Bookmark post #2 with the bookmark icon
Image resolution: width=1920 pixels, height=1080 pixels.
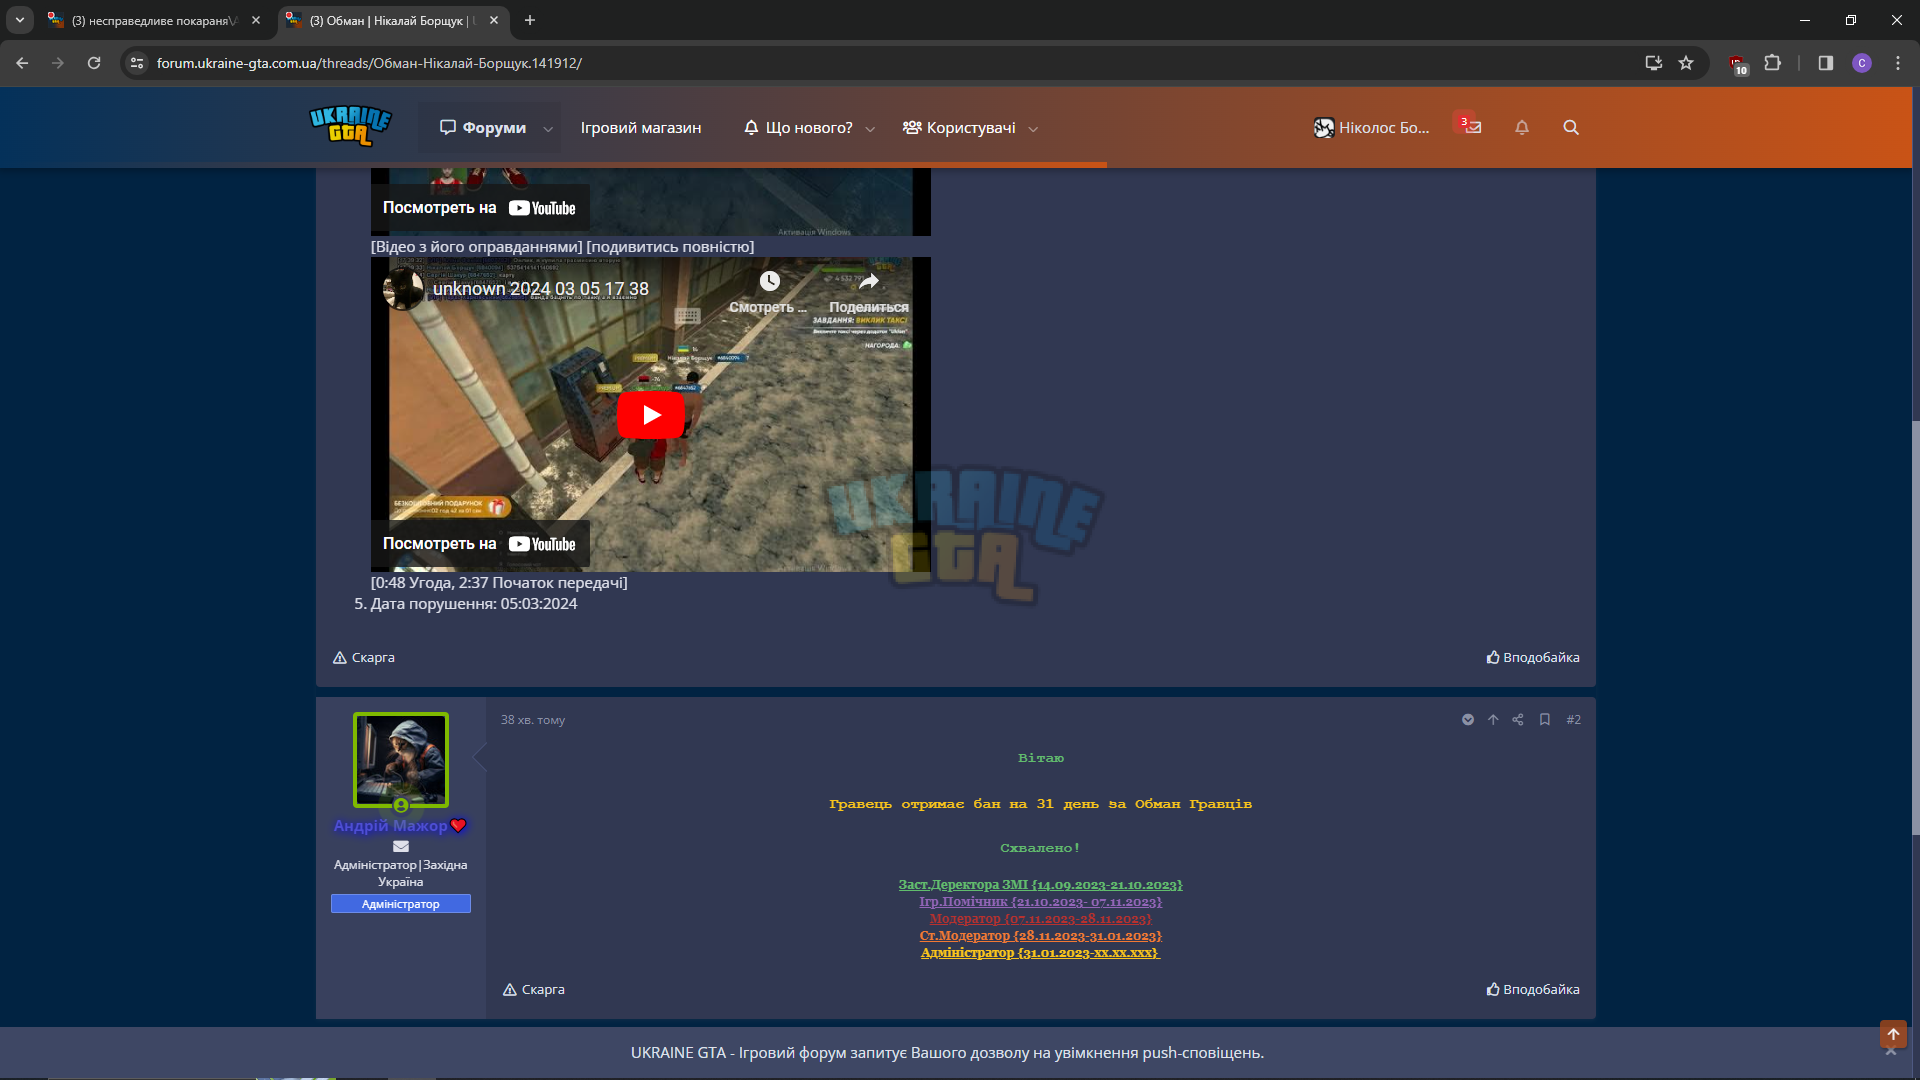coord(1545,720)
